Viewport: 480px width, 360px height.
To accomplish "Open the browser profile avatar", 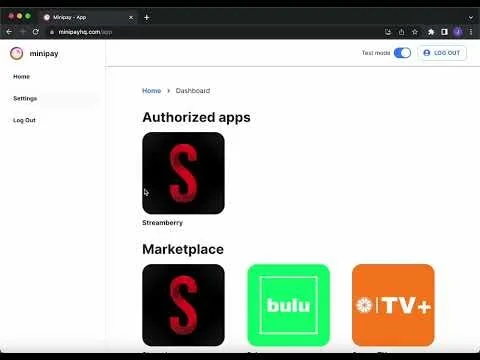I will (x=458, y=32).
